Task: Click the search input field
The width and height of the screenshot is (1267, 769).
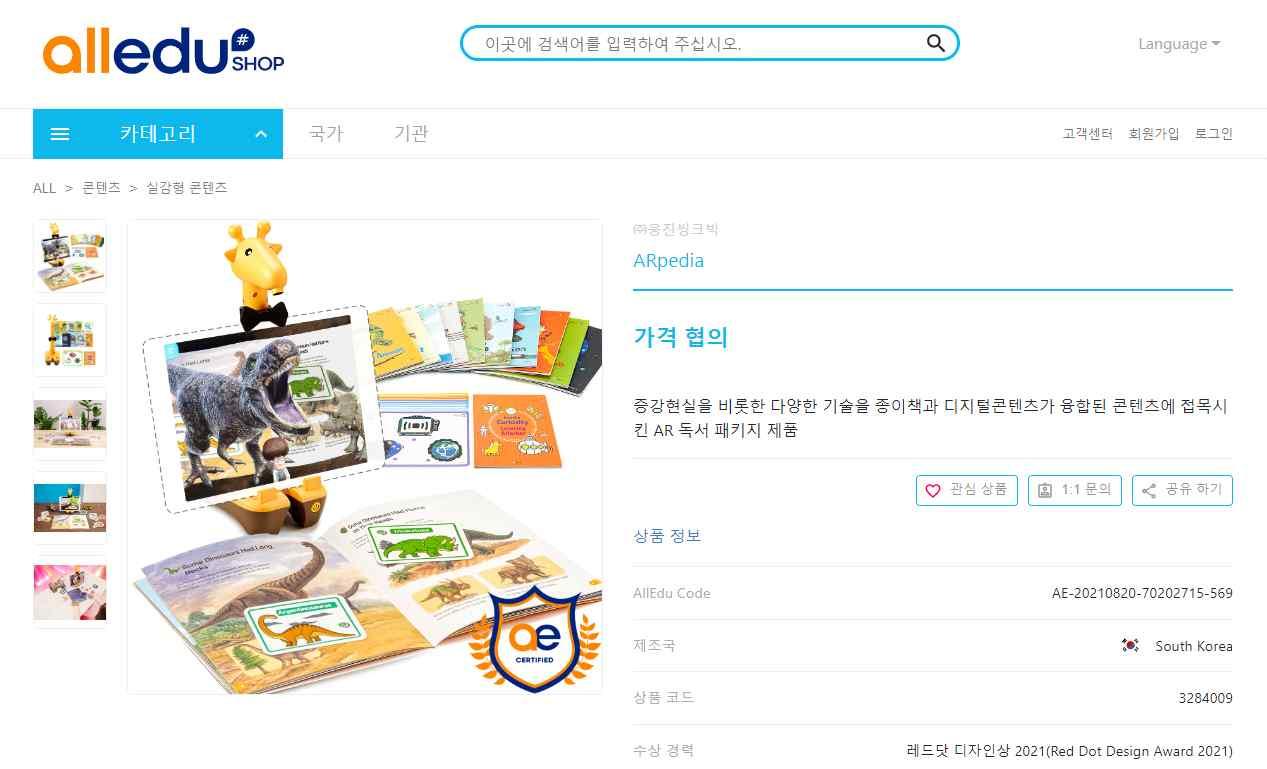Action: click(x=700, y=43)
